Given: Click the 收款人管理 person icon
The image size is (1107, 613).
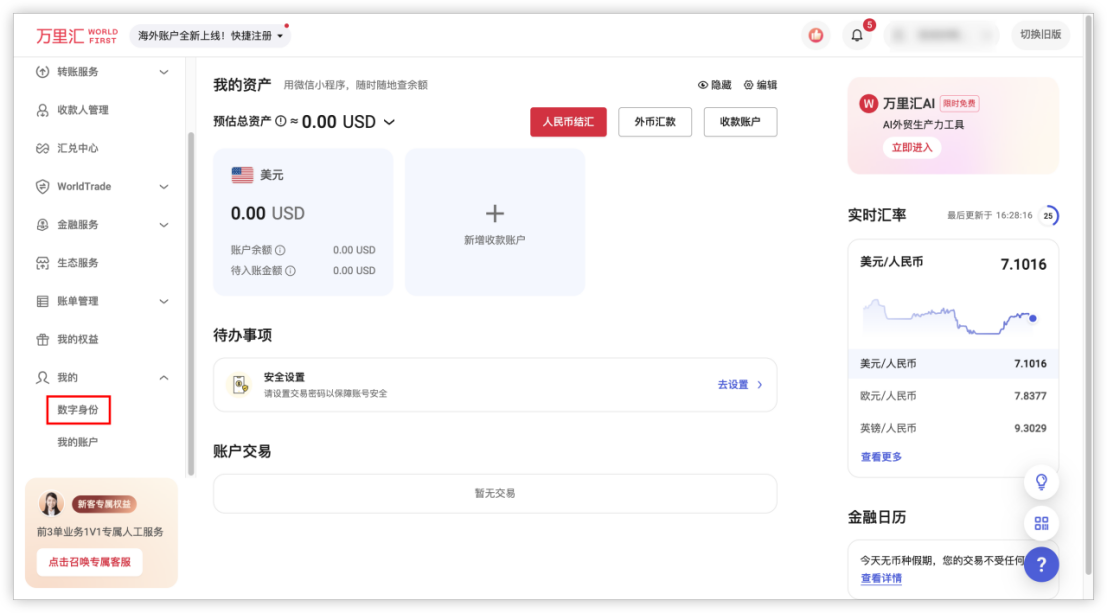Looking at the screenshot, I should pyautogui.click(x=42, y=109).
